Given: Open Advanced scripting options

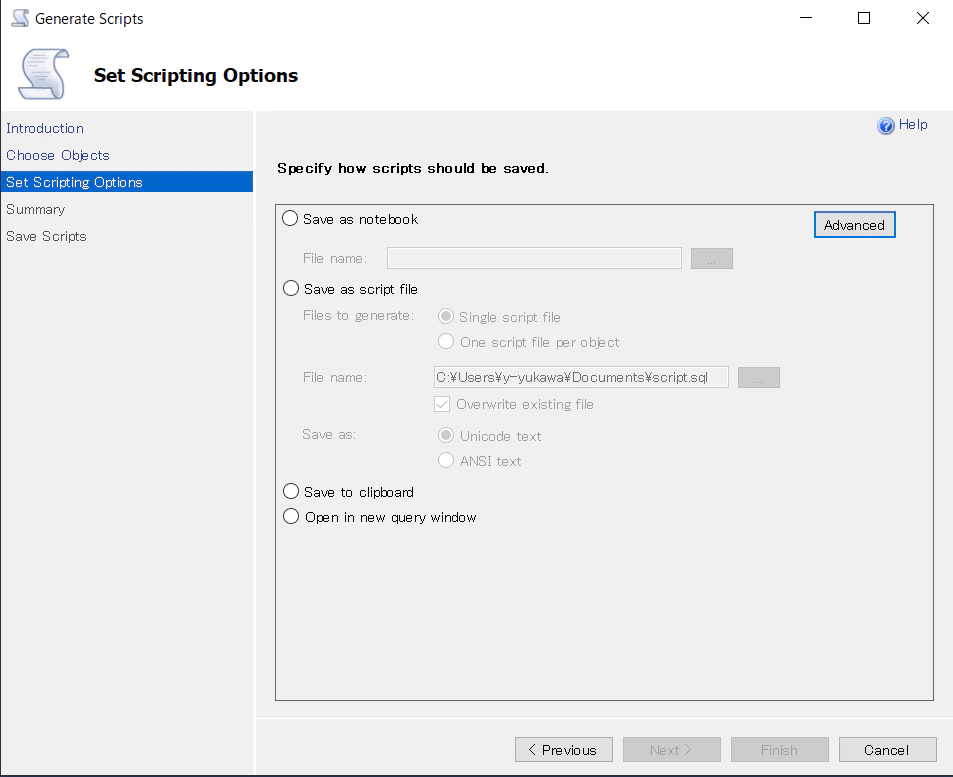Looking at the screenshot, I should pos(854,225).
